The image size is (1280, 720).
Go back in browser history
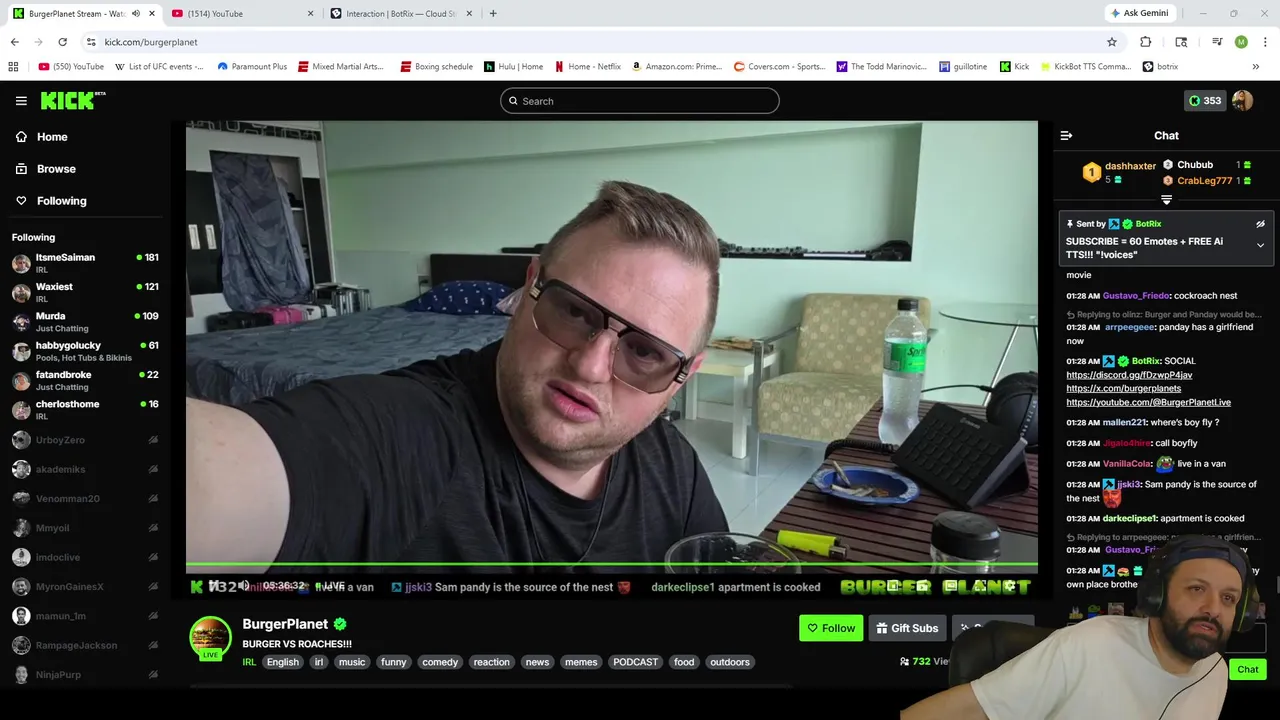click(x=14, y=42)
